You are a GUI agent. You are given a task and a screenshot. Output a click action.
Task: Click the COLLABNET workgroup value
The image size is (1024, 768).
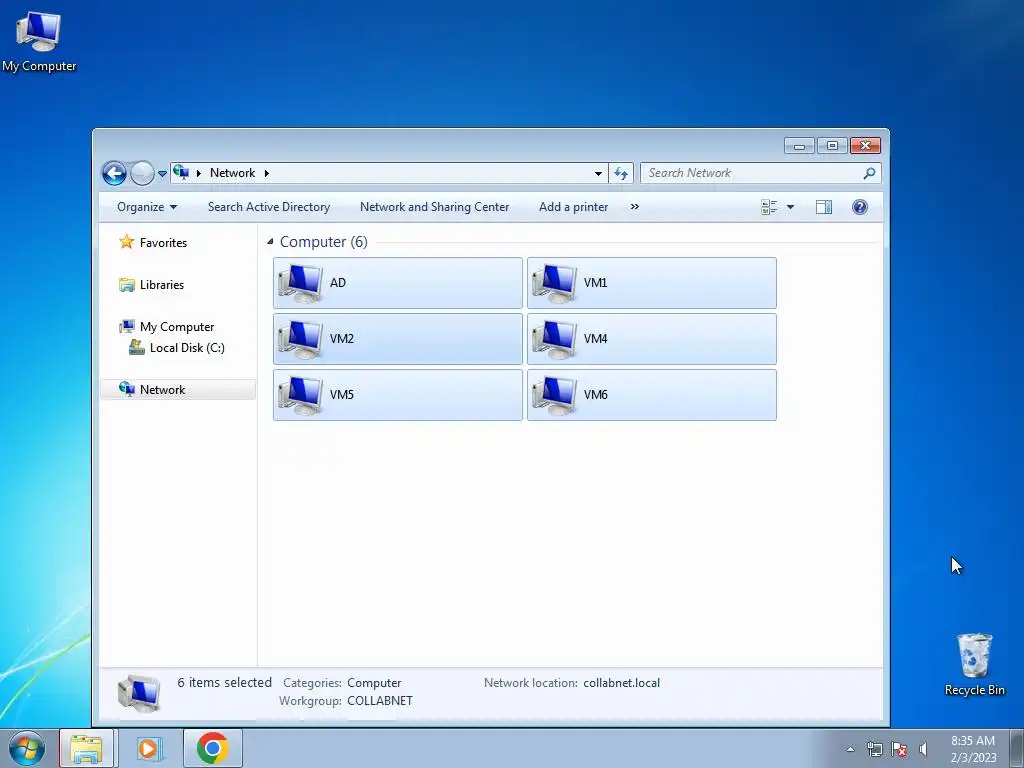379,701
